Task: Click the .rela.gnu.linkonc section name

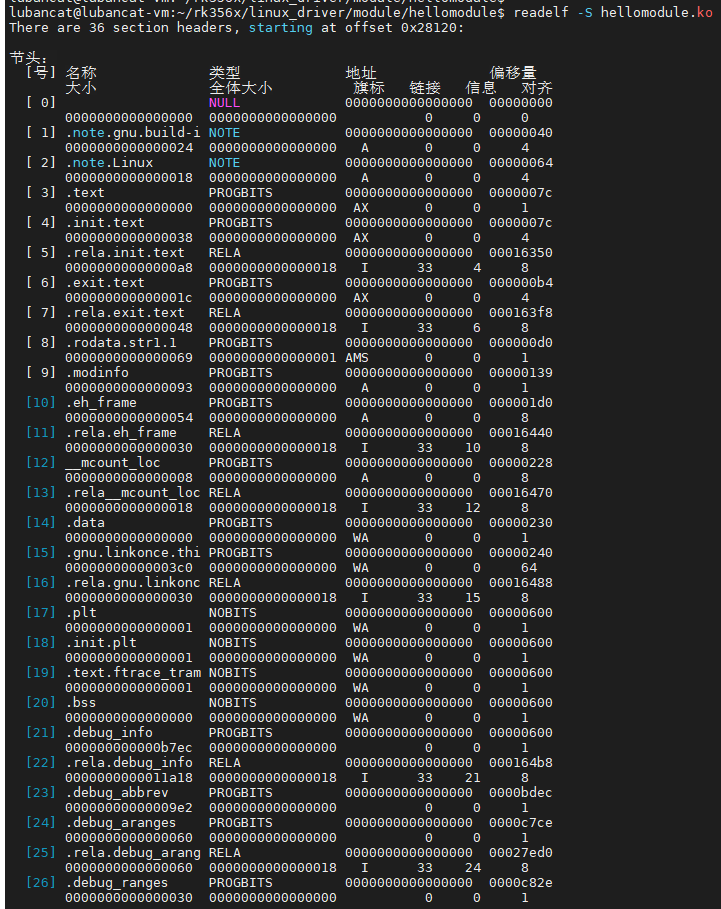Action: pos(133,583)
